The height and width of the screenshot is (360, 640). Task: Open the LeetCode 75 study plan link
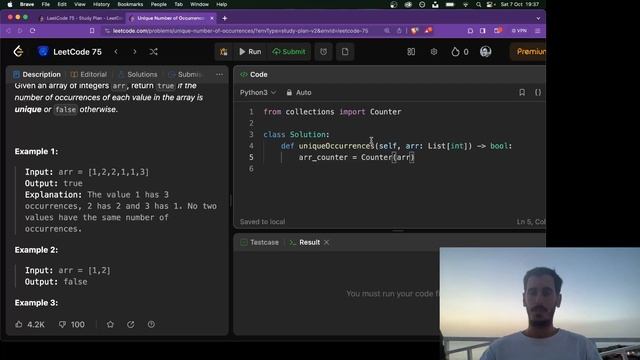click(x=70, y=52)
